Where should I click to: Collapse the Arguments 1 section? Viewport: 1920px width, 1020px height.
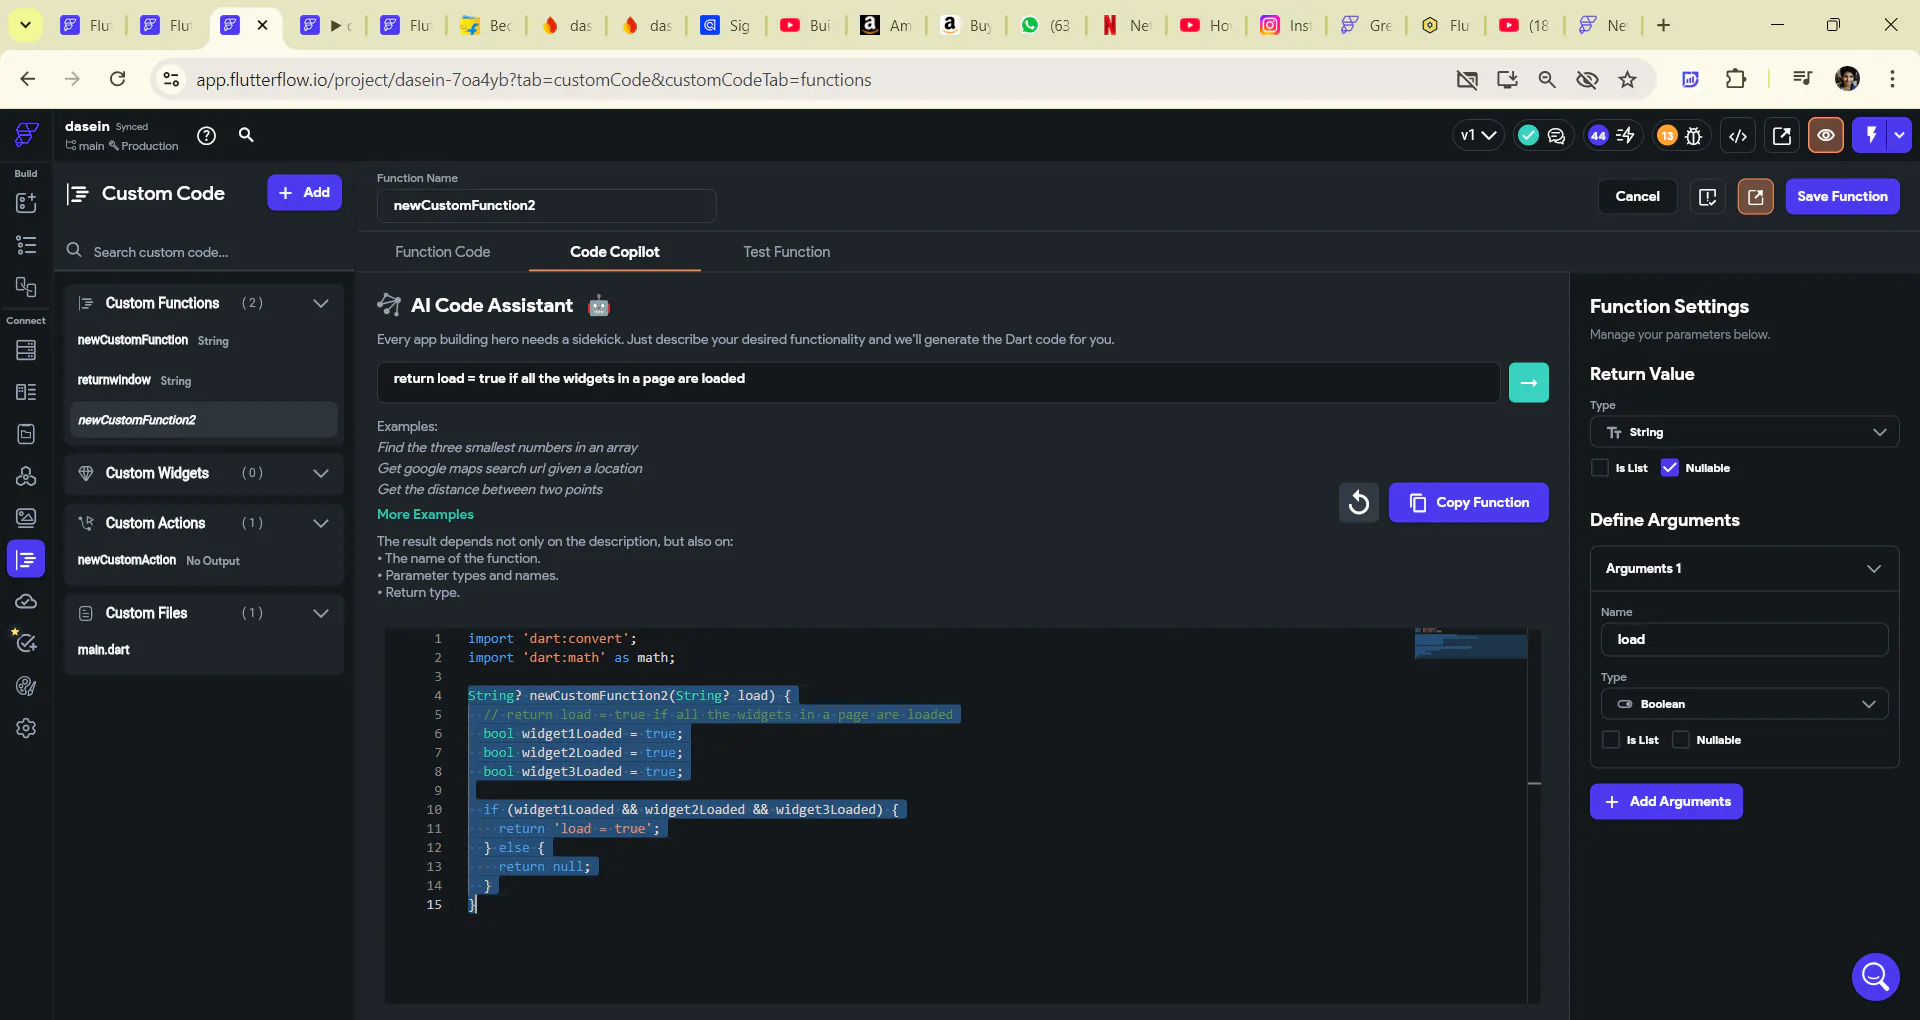(x=1873, y=568)
